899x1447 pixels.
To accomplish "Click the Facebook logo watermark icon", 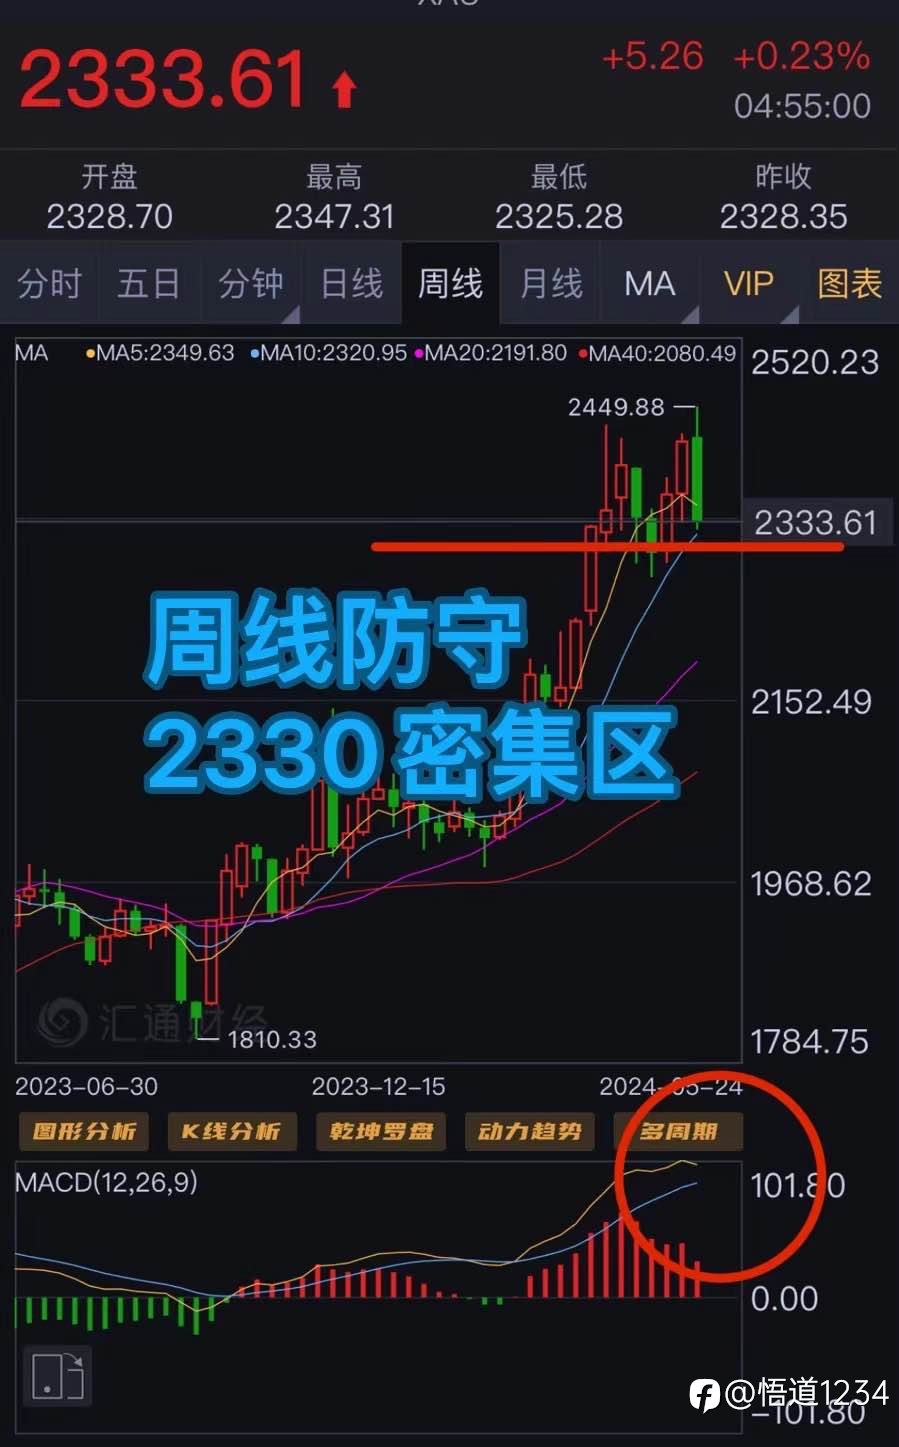I will (704, 1395).
